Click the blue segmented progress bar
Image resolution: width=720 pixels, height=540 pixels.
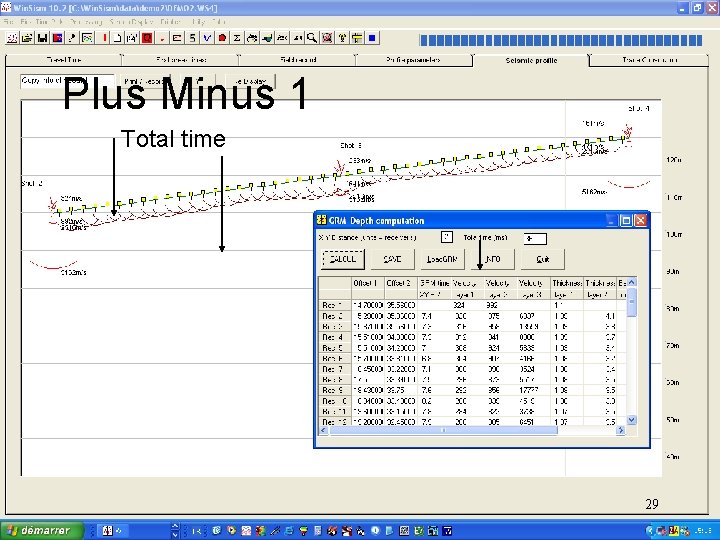[561, 40]
